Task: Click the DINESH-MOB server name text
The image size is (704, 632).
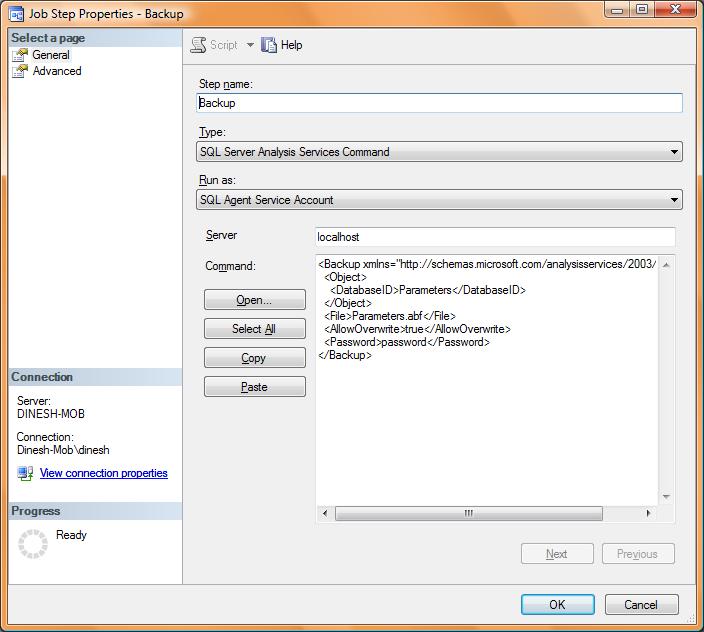Action: 51,414
